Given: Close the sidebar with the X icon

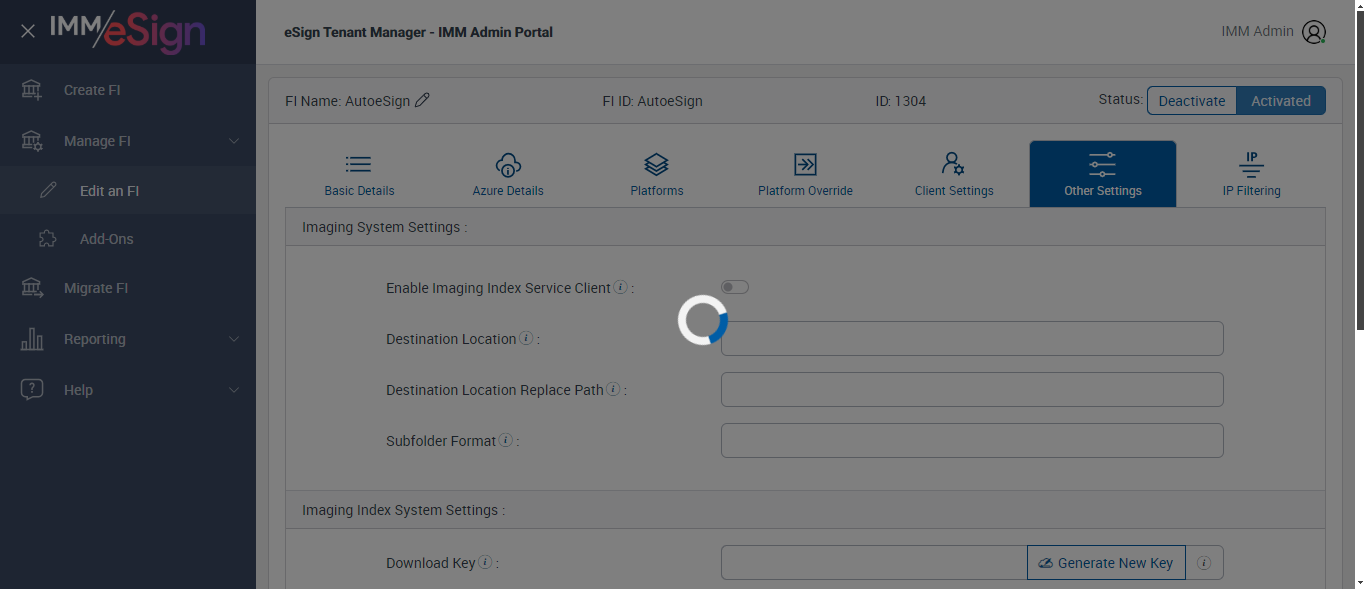Looking at the screenshot, I should [28, 31].
